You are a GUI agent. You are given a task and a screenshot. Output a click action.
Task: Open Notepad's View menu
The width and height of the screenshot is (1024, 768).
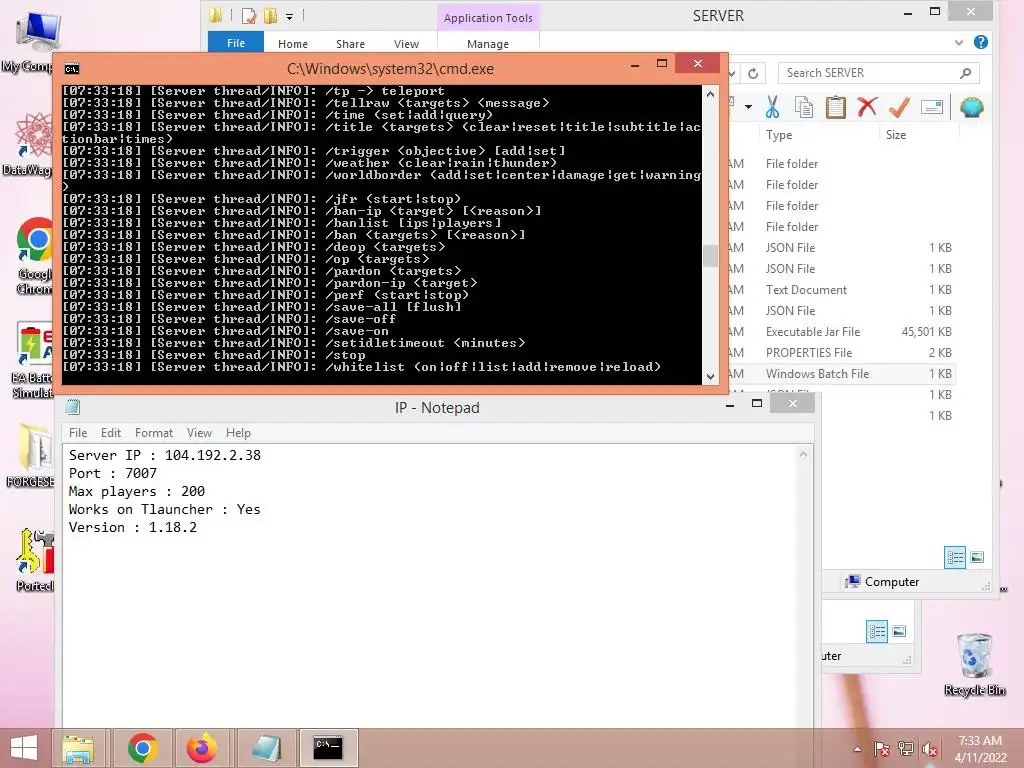click(199, 432)
